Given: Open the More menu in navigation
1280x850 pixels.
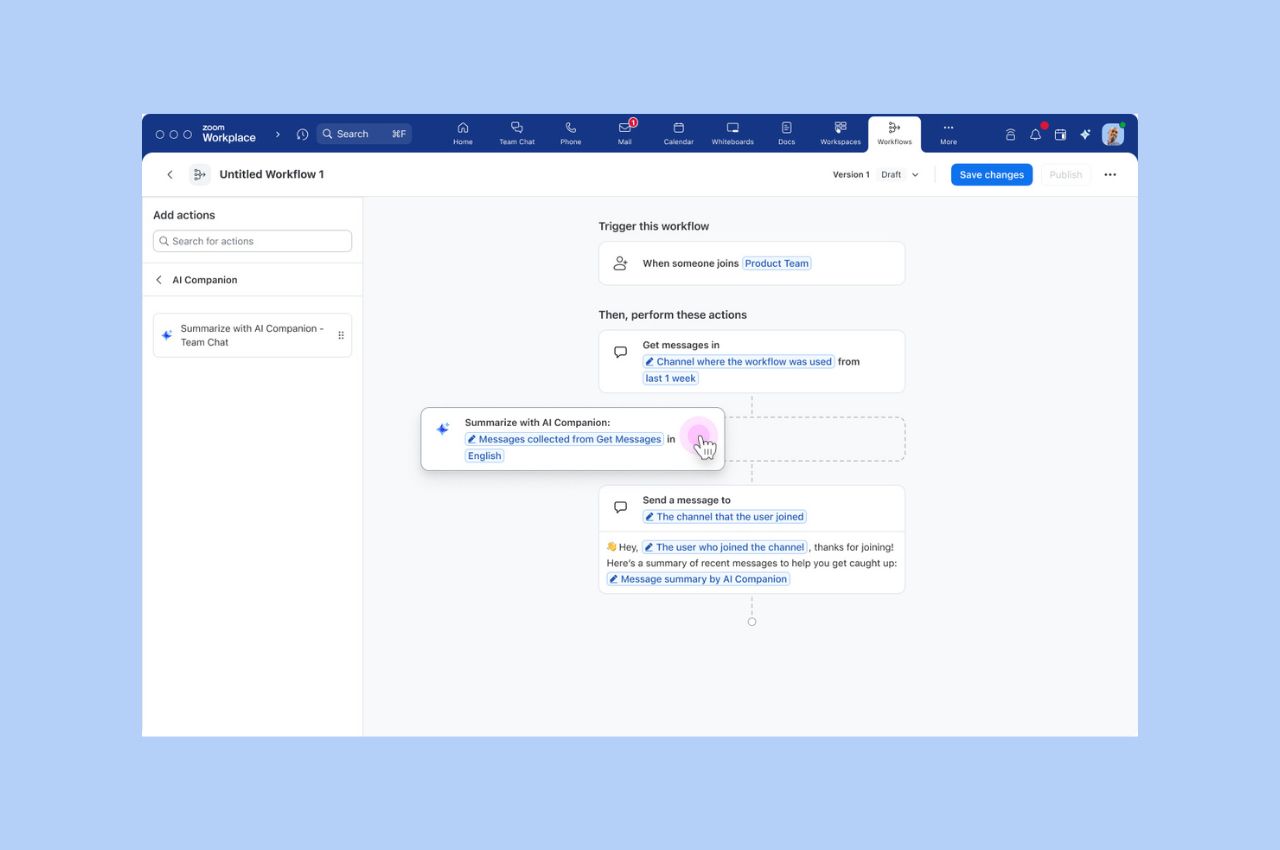Looking at the screenshot, I should click(948, 133).
